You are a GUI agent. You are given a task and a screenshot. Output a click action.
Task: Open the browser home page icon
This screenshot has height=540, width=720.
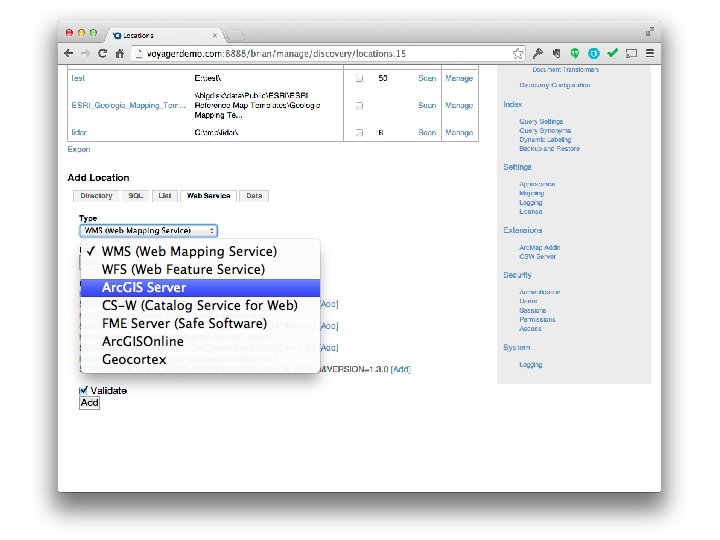coord(120,53)
